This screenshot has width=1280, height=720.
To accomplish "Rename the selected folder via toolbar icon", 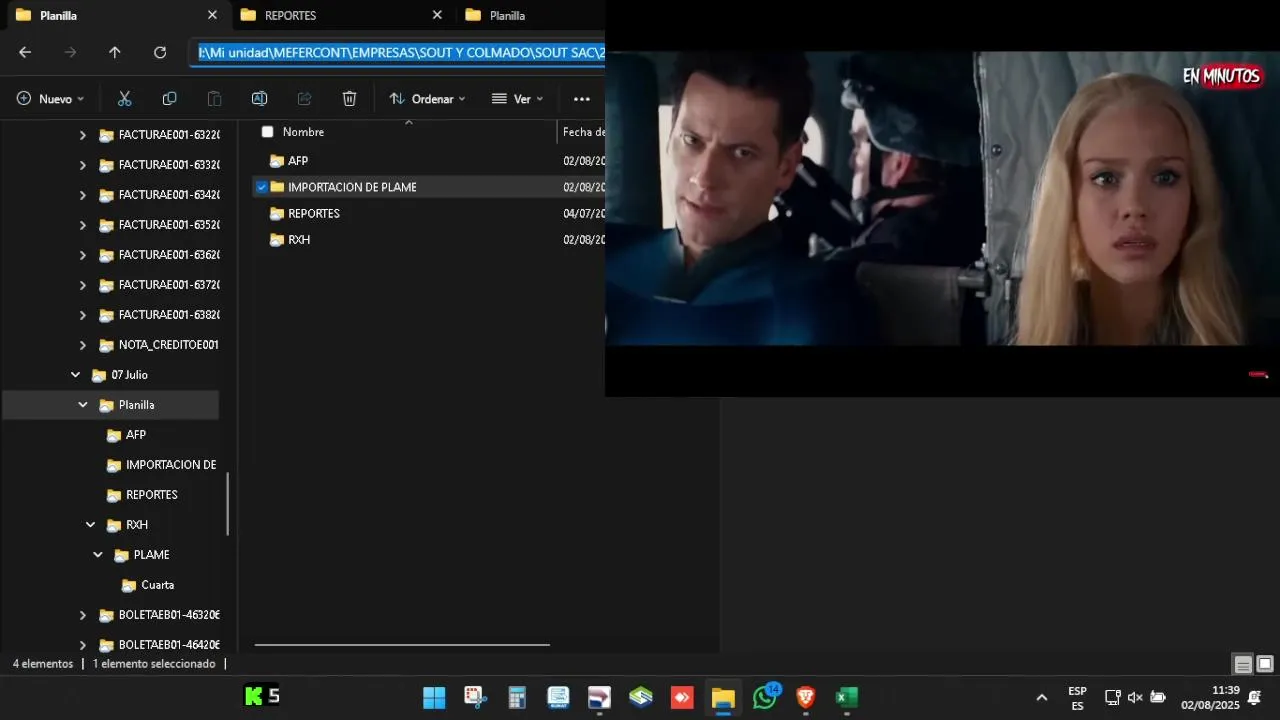I will [259, 99].
